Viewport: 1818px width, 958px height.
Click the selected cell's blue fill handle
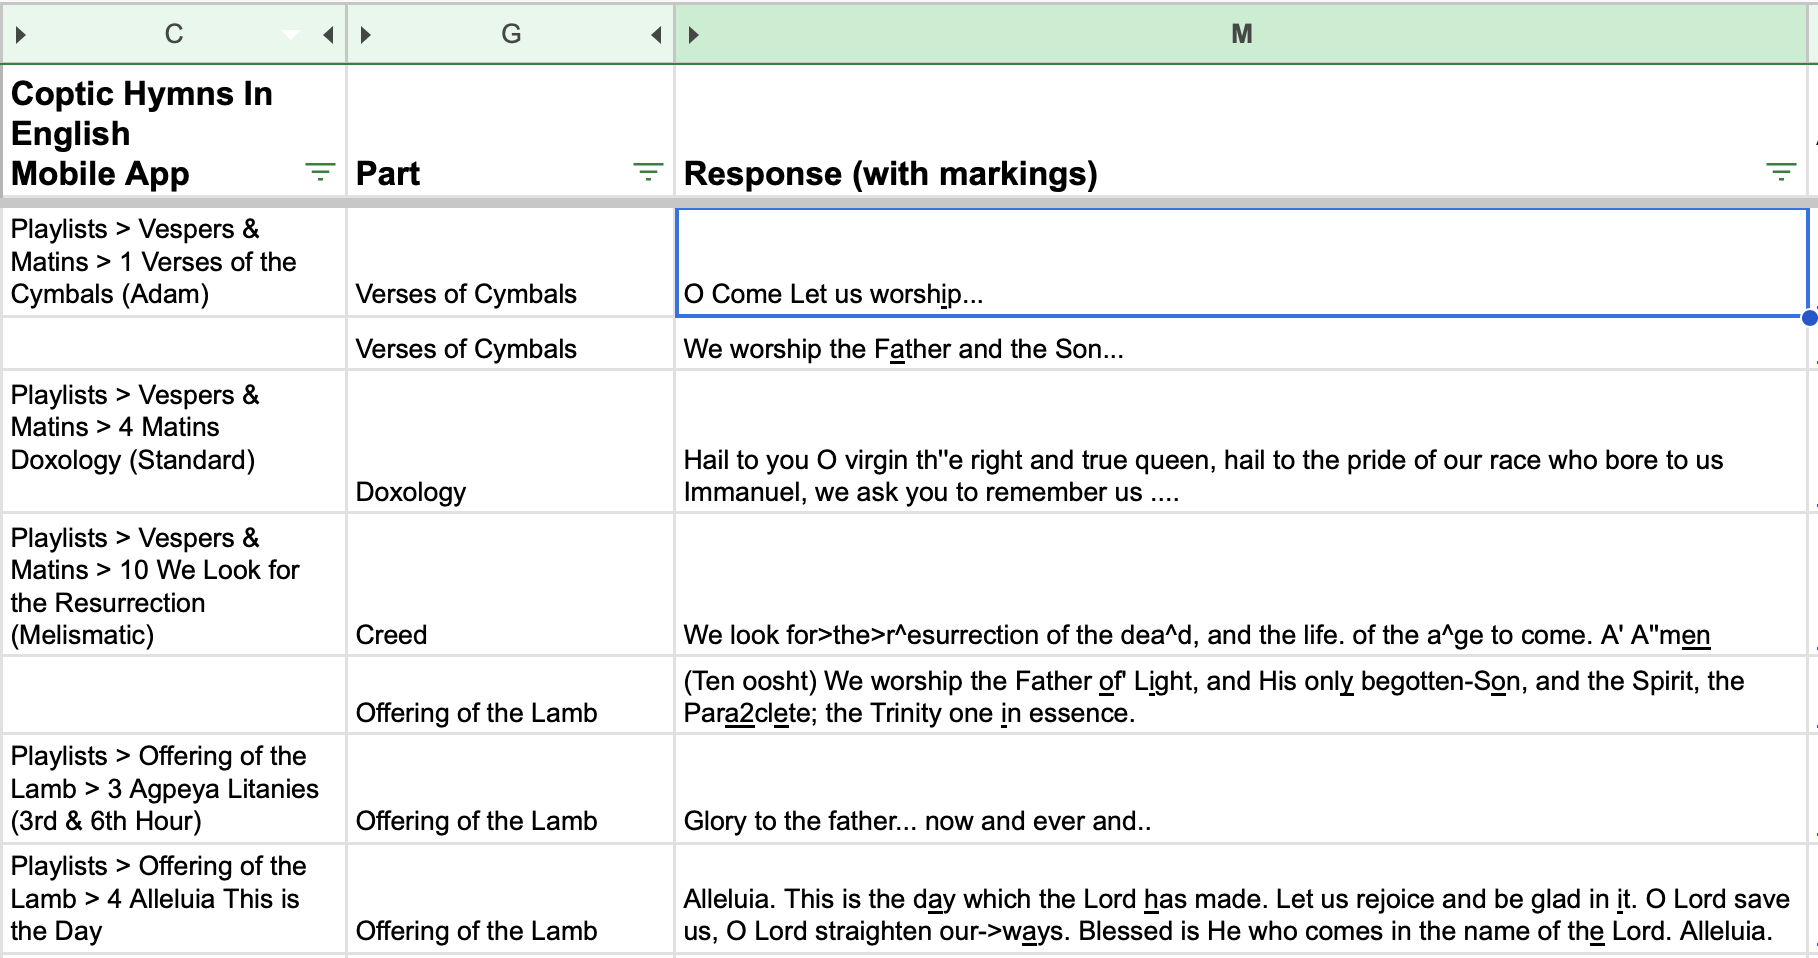coord(1809,318)
